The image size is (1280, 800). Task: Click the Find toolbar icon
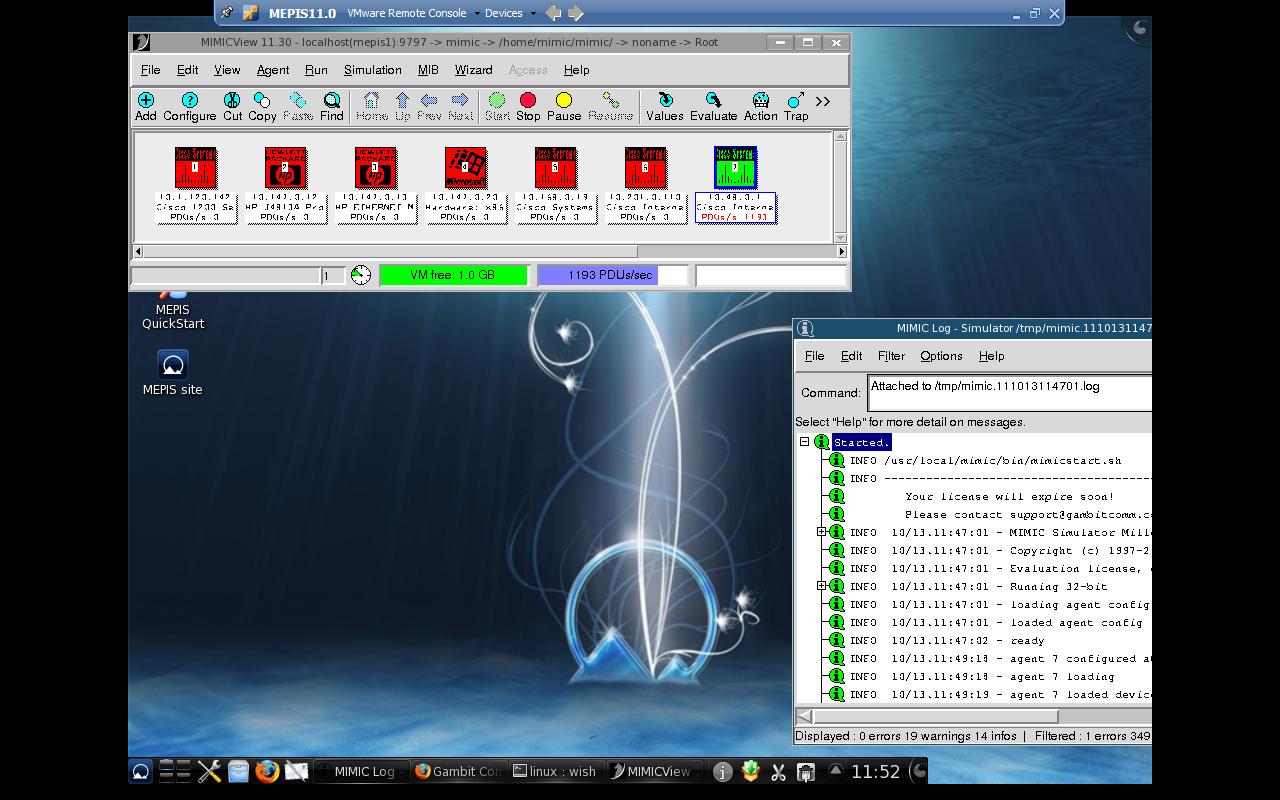click(332, 106)
